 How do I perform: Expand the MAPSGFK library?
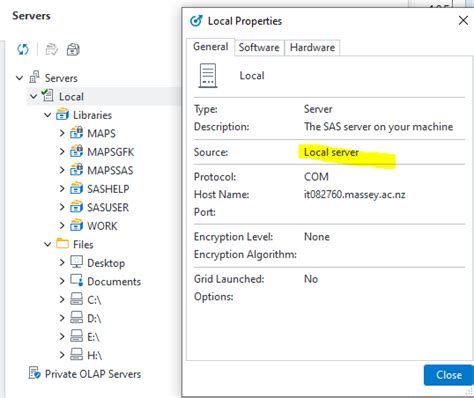(x=62, y=152)
